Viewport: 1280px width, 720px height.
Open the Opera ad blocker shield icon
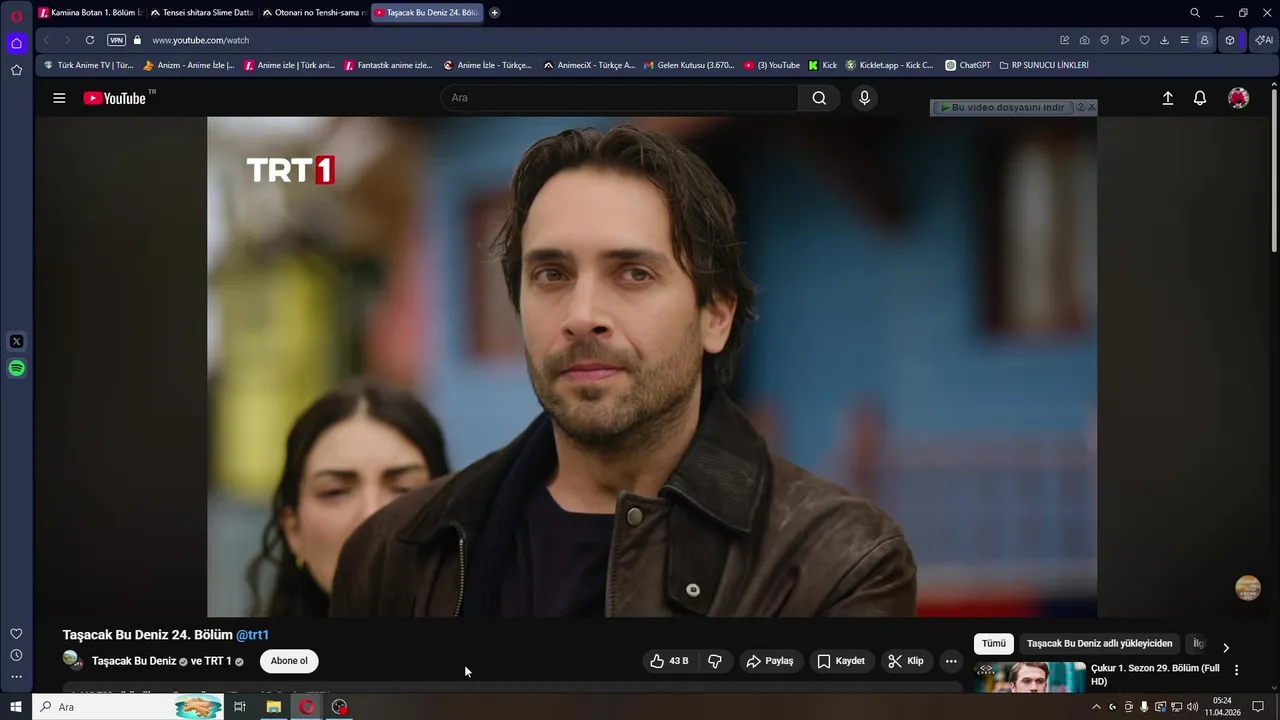1105,40
